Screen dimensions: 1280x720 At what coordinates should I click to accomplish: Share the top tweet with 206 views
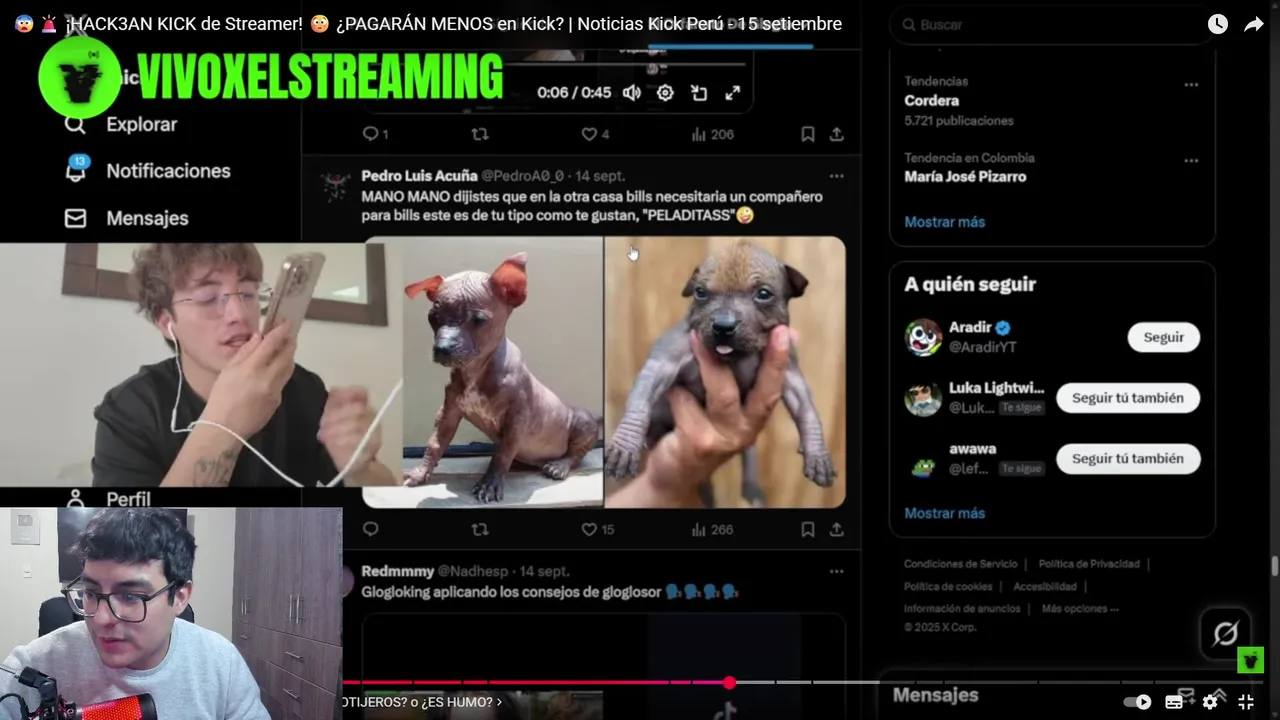[836, 133]
